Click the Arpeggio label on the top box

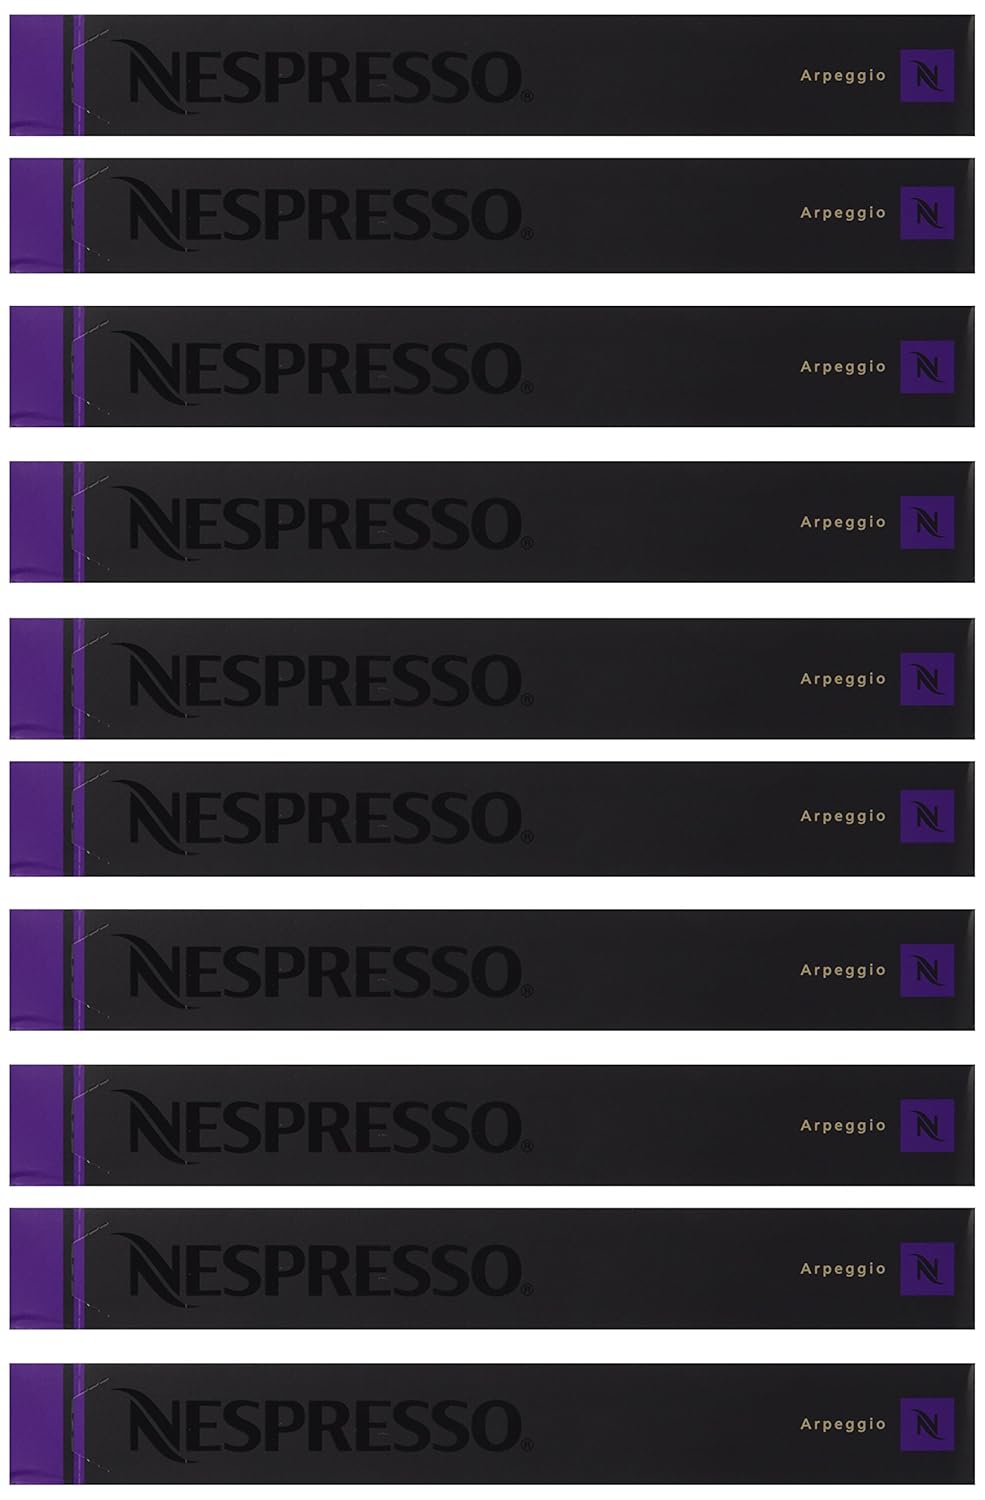[x=843, y=76]
